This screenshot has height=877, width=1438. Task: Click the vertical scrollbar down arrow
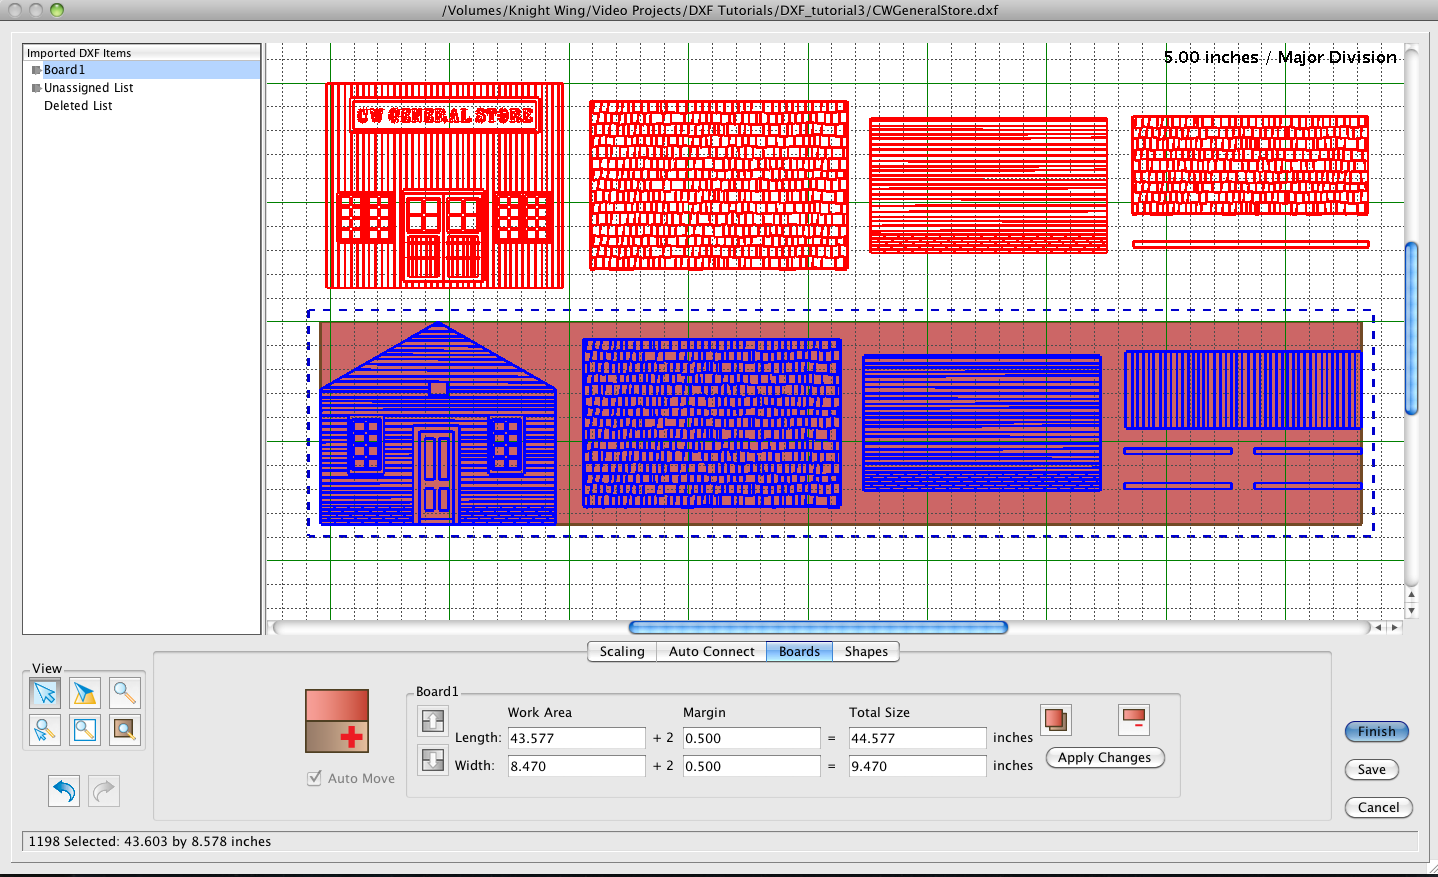[x=1412, y=610]
